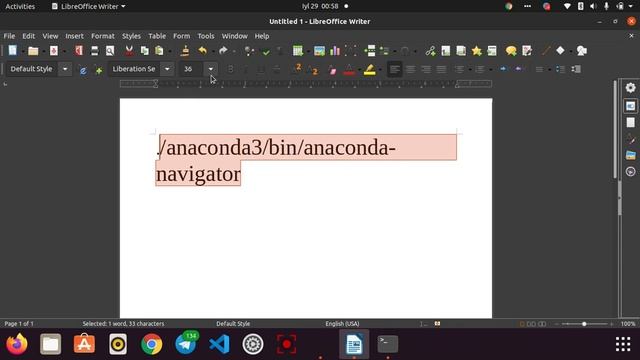
Task: Align text left
Action: pos(394,69)
